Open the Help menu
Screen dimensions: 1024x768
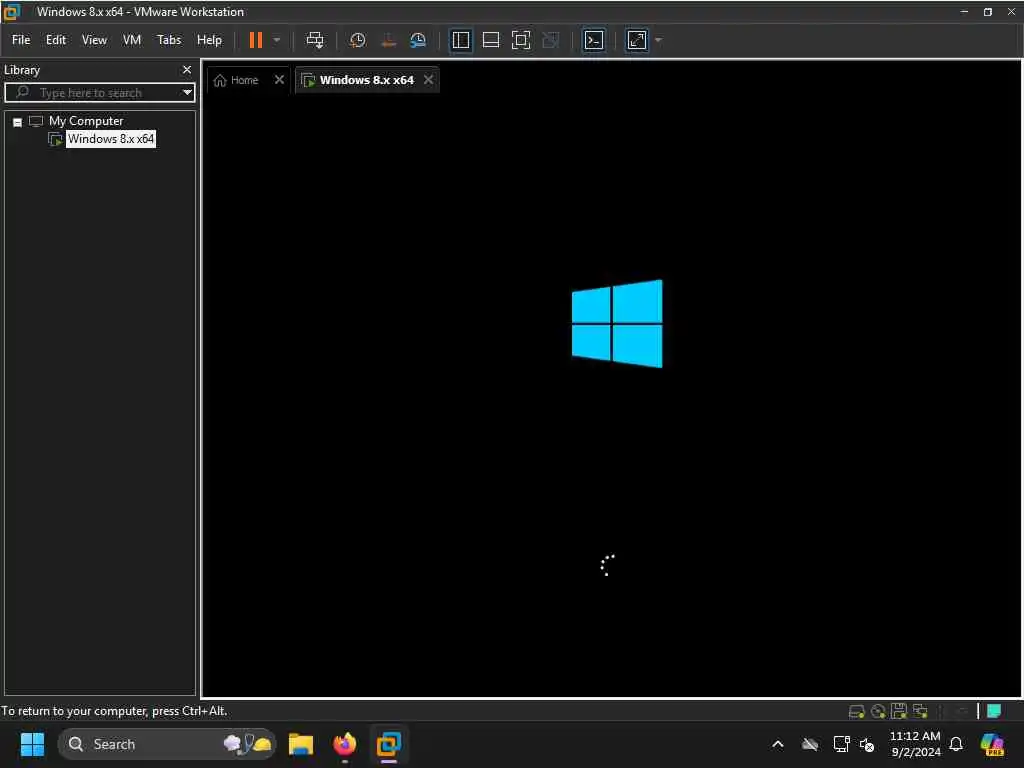tap(209, 40)
